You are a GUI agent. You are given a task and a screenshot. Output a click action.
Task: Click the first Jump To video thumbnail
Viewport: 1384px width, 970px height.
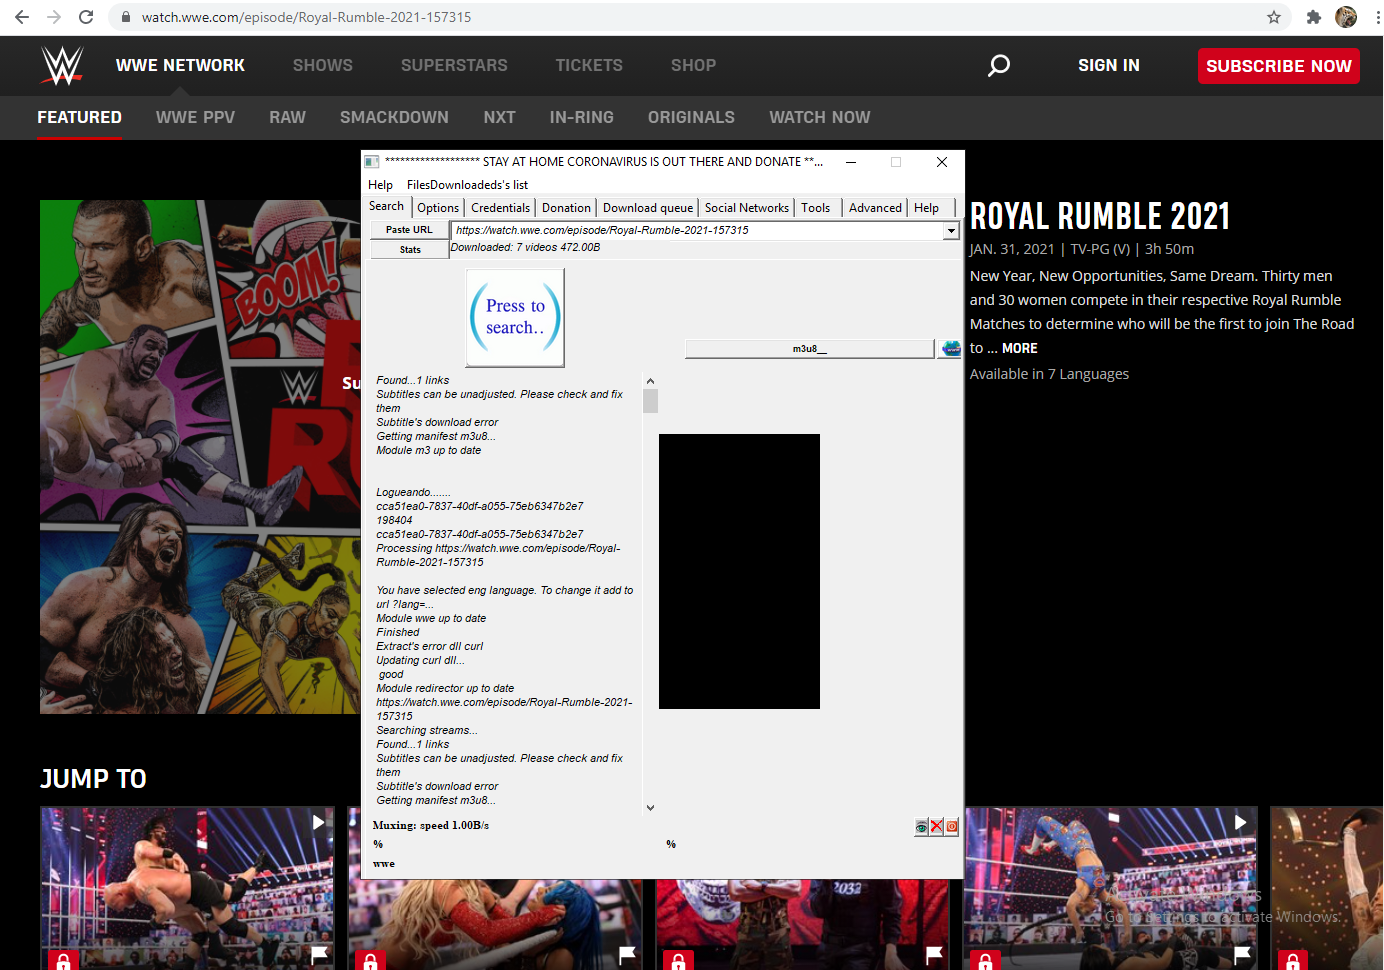click(x=187, y=888)
